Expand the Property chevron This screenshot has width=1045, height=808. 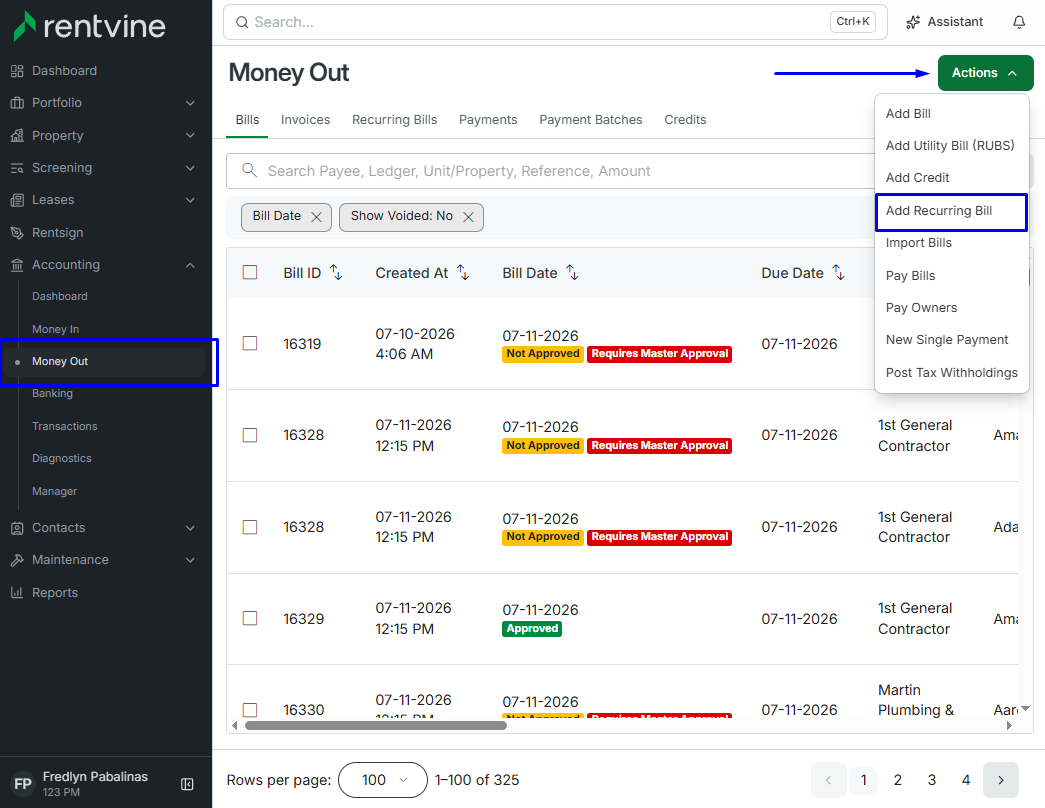tap(190, 135)
